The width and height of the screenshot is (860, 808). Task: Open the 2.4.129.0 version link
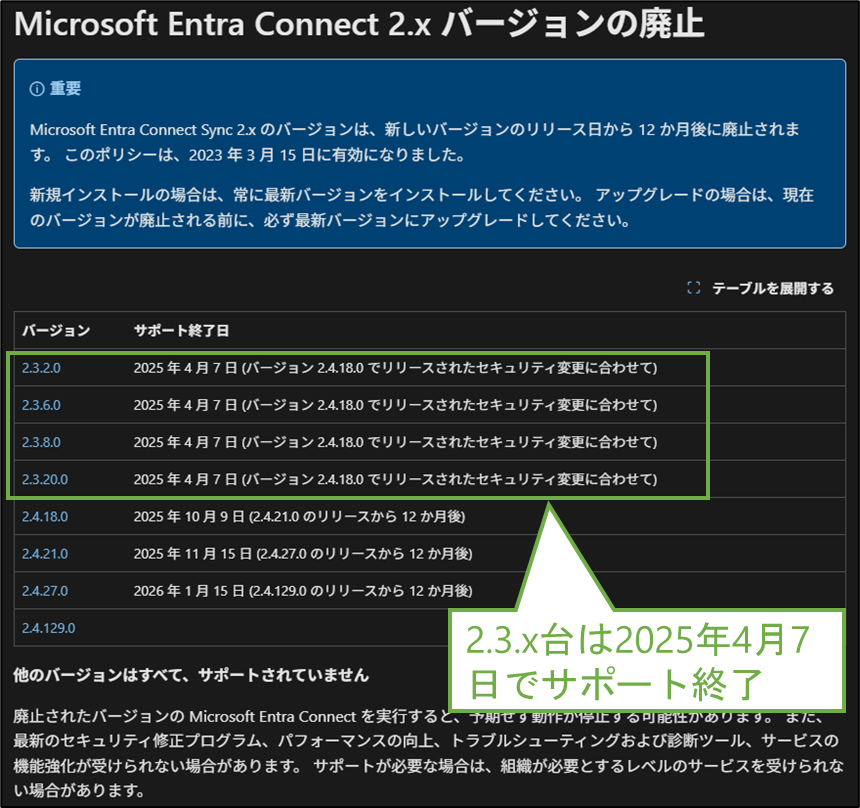[48, 629]
